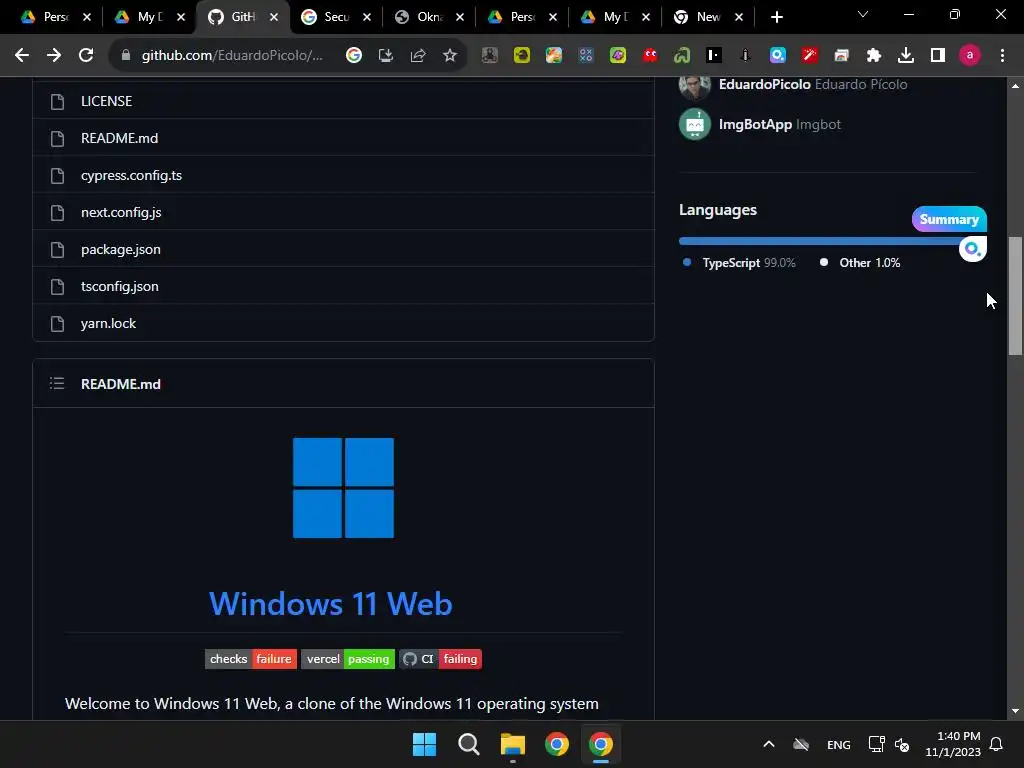Open the README outline list icon
This screenshot has height=768, width=1024.
(x=57, y=383)
